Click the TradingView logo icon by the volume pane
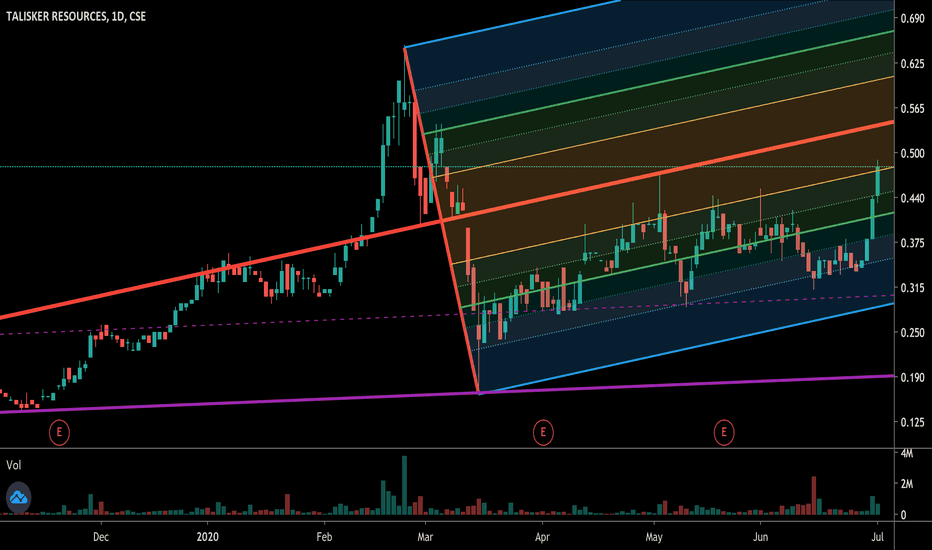The height and width of the screenshot is (550, 932). pyautogui.click(x=18, y=498)
